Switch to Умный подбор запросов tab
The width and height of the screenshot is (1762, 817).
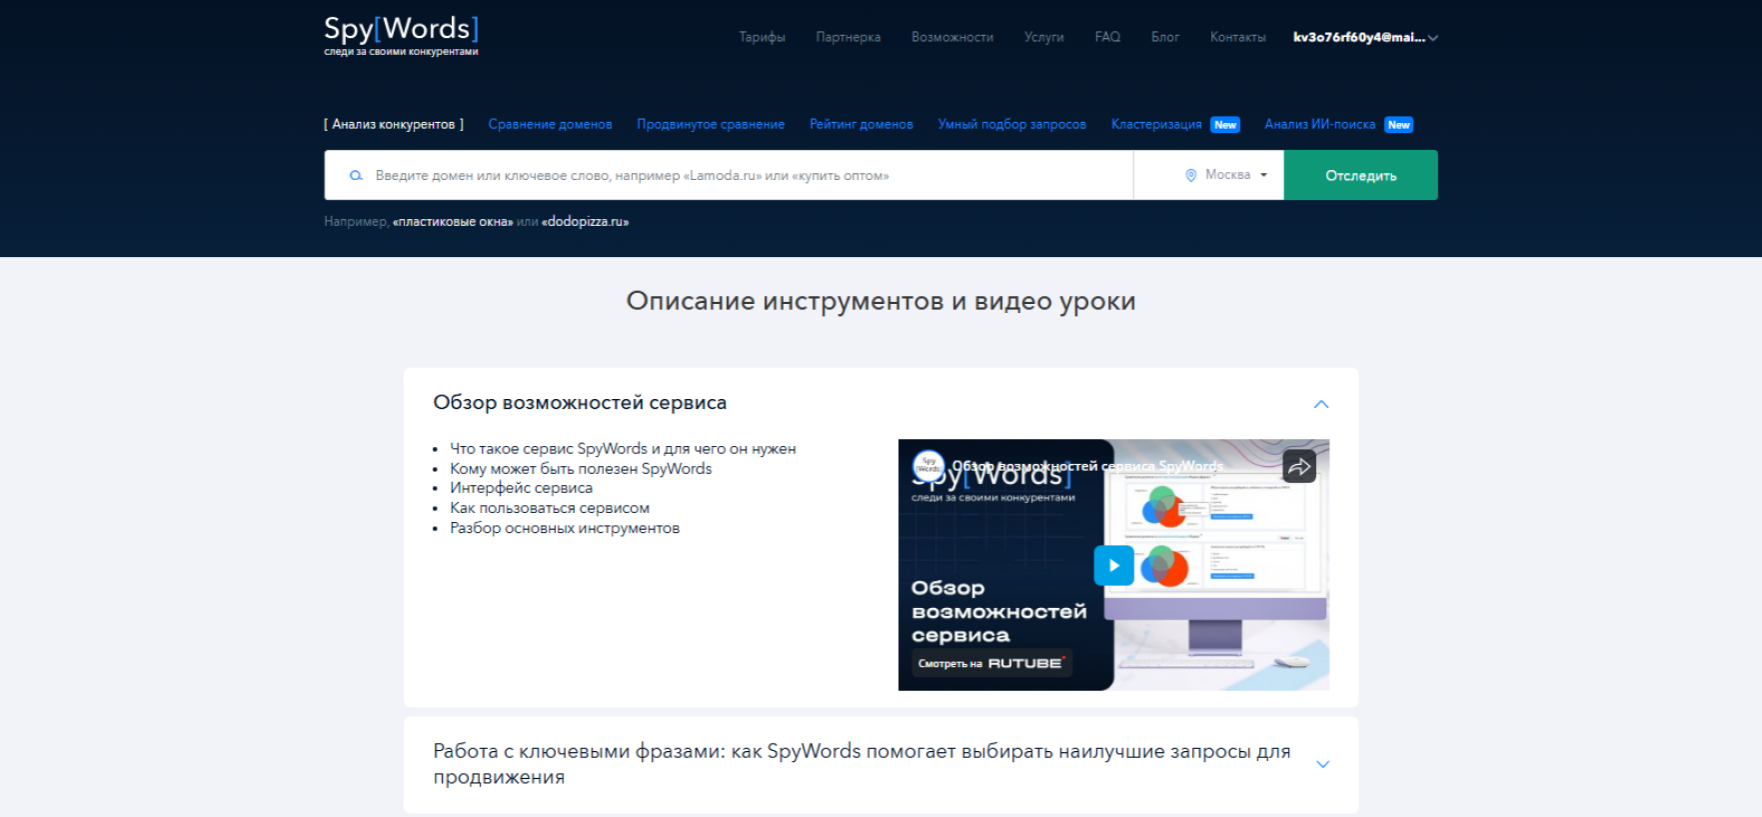tap(1012, 124)
